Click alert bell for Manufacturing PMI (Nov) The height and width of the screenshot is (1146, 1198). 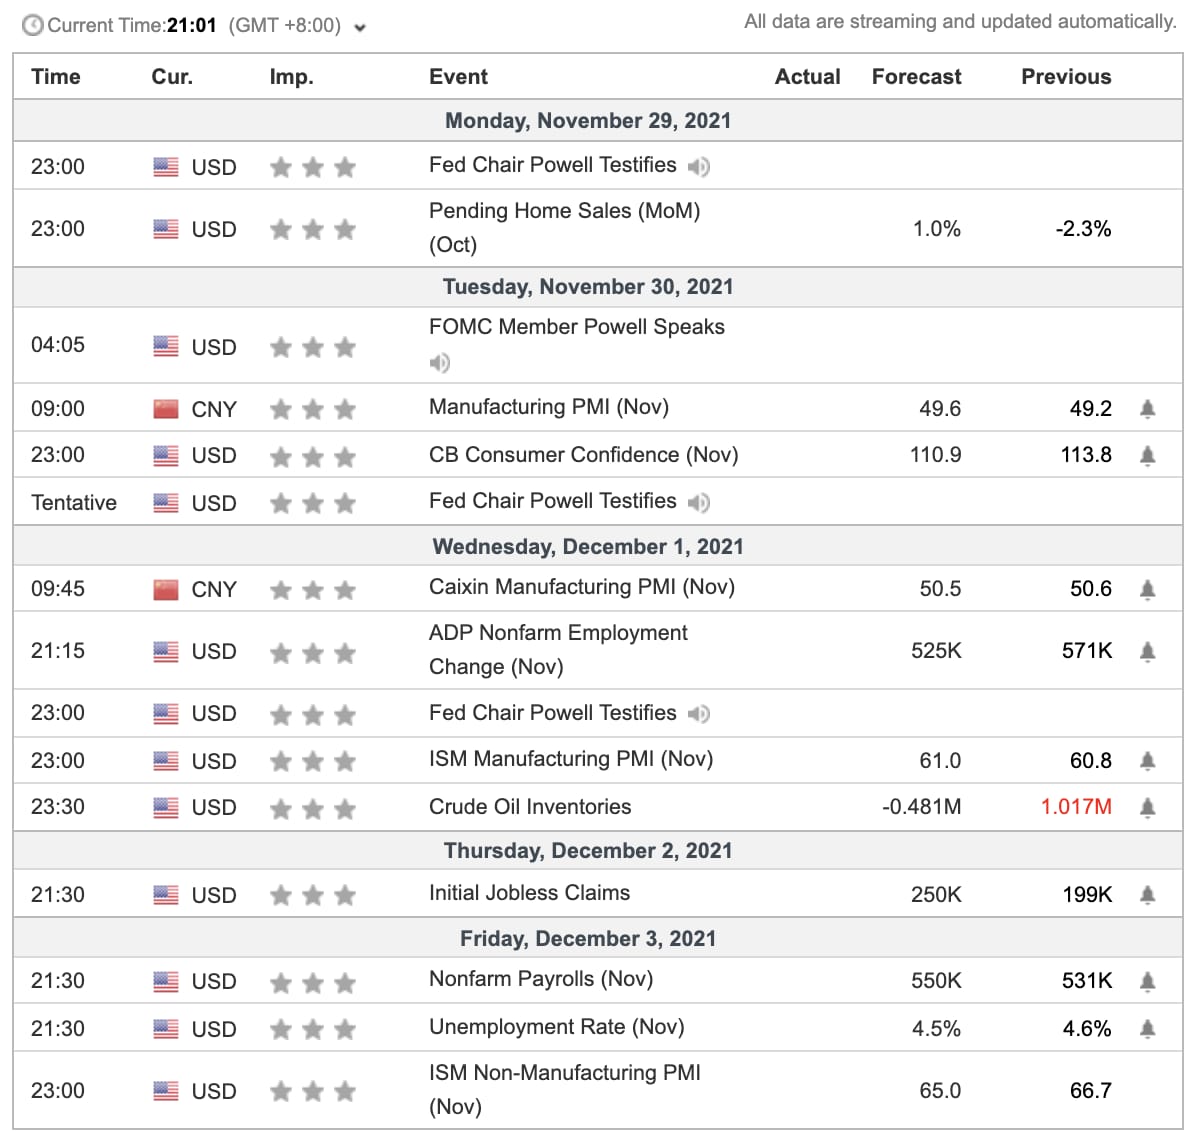[x=1147, y=409]
